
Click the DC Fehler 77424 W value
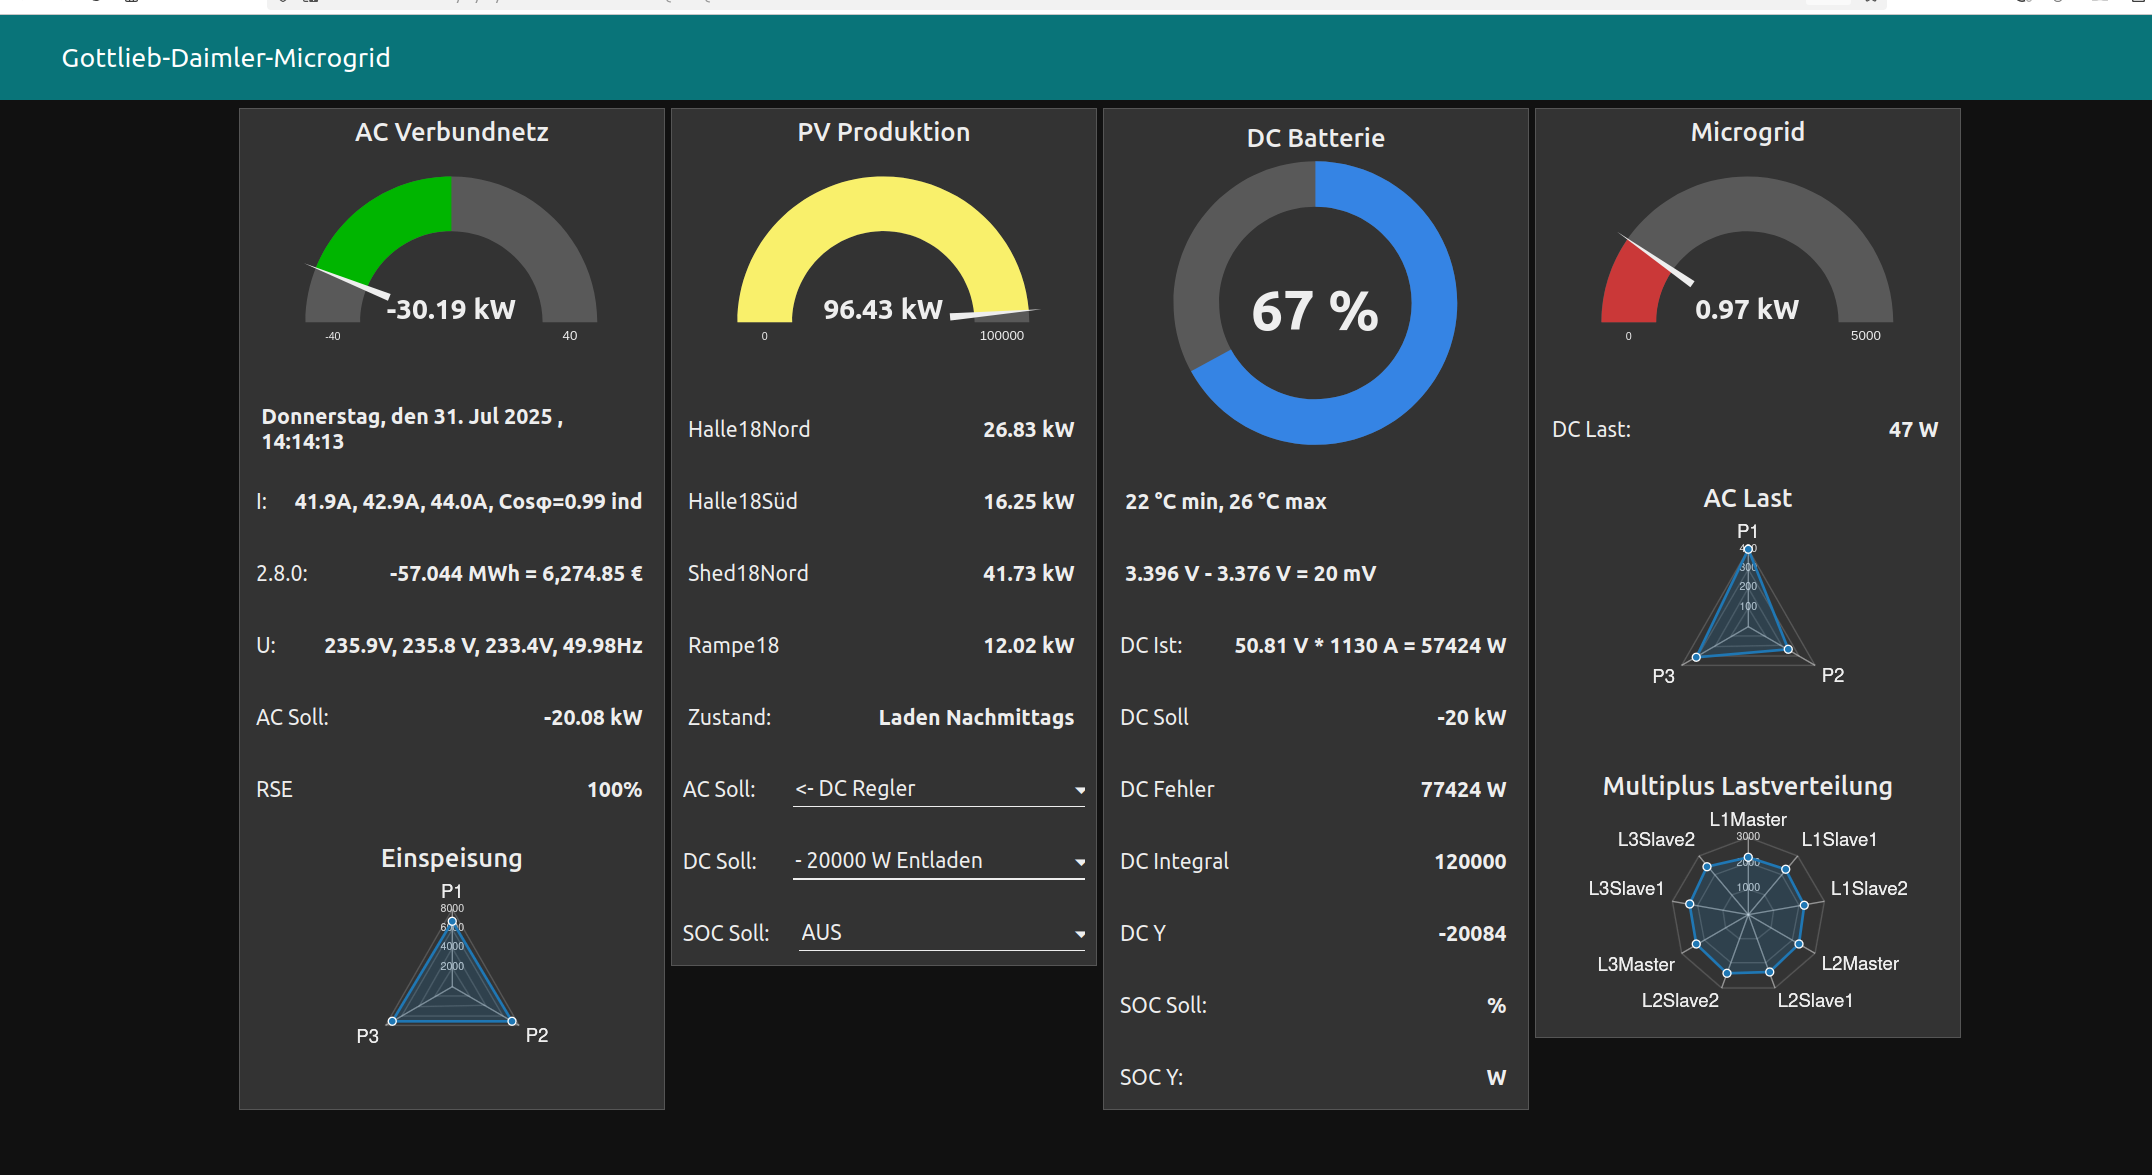[x=1463, y=789]
